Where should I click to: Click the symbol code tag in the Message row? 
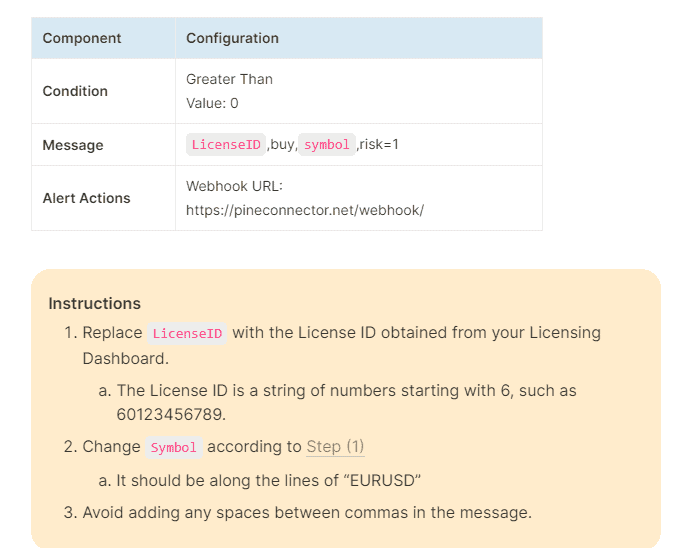tap(327, 145)
